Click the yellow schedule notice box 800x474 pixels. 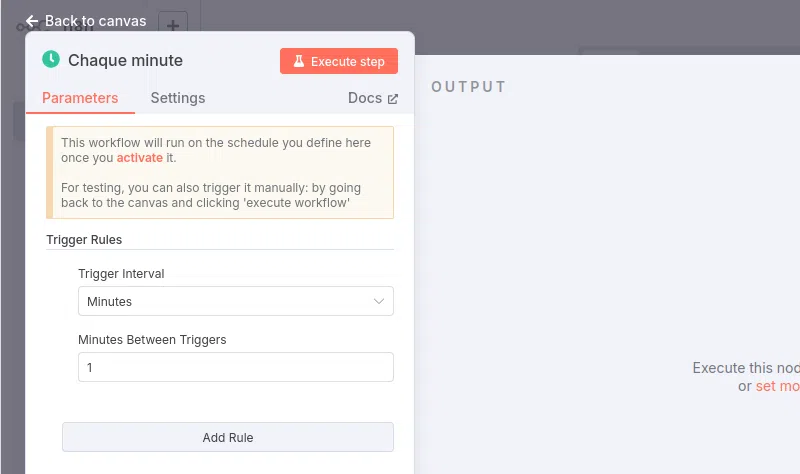point(220,195)
